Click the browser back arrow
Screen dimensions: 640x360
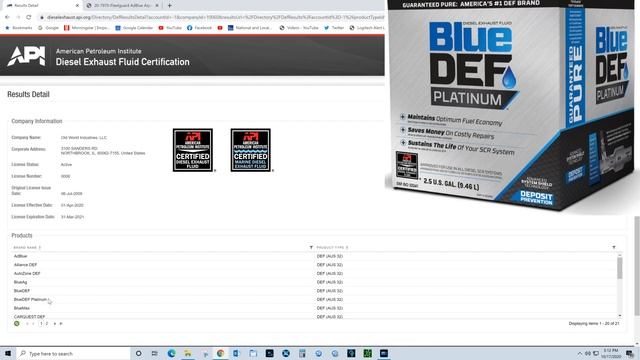(7, 17)
